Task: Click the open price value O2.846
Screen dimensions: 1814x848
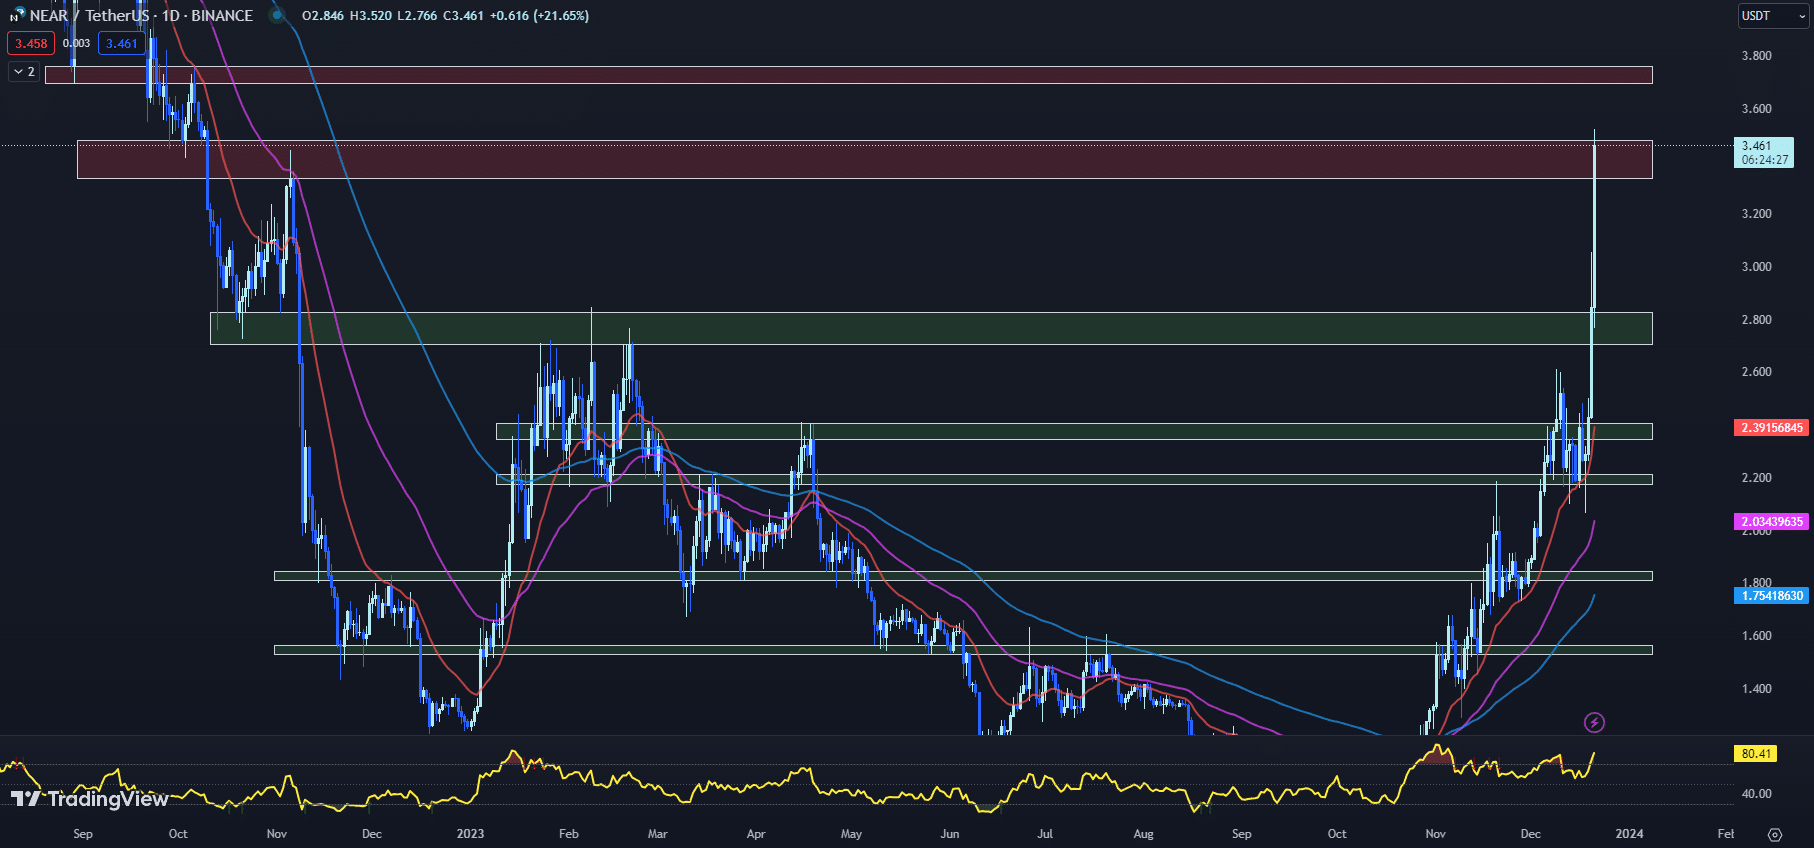Action: click(x=323, y=16)
